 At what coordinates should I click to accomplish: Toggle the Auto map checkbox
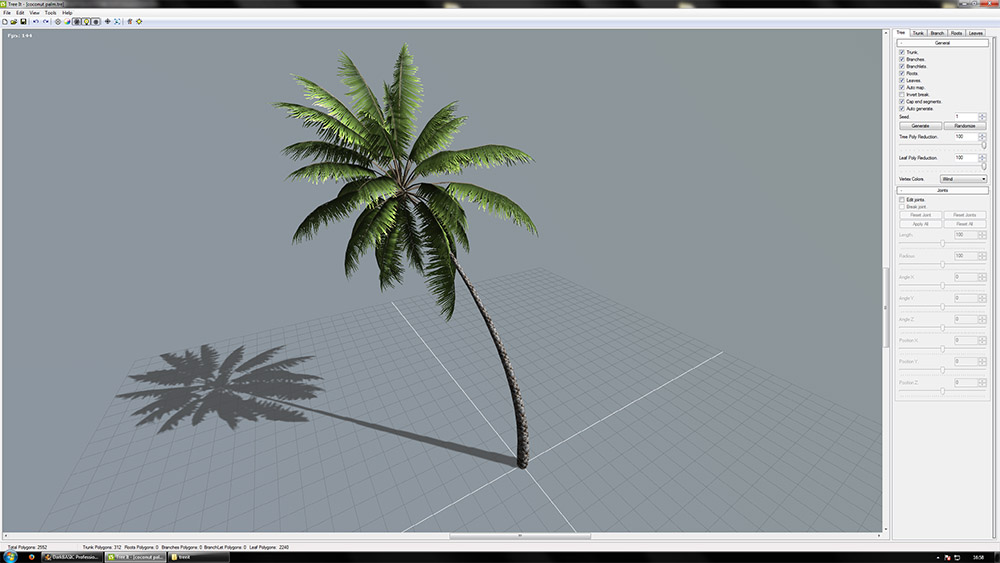tap(902, 87)
